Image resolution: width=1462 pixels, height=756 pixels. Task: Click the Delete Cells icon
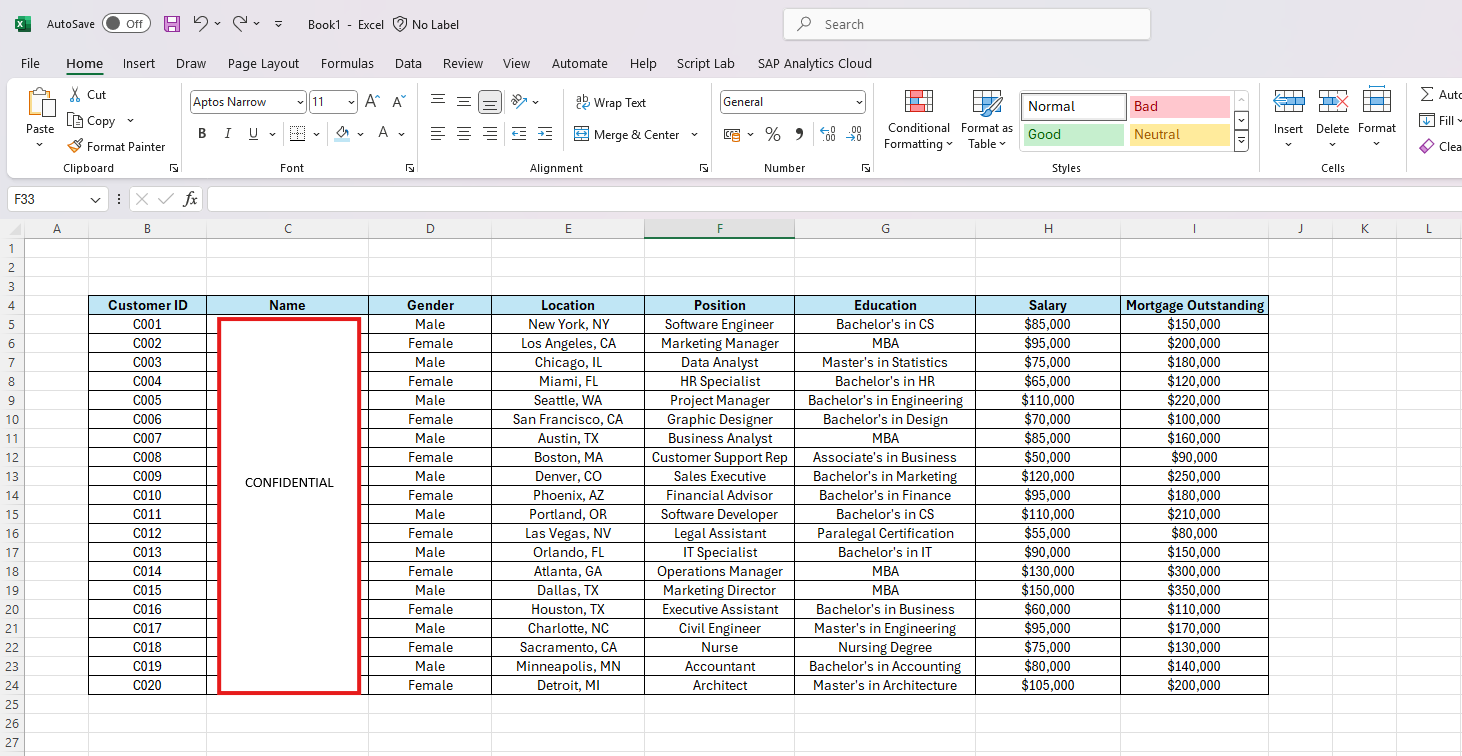click(1332, 102)
